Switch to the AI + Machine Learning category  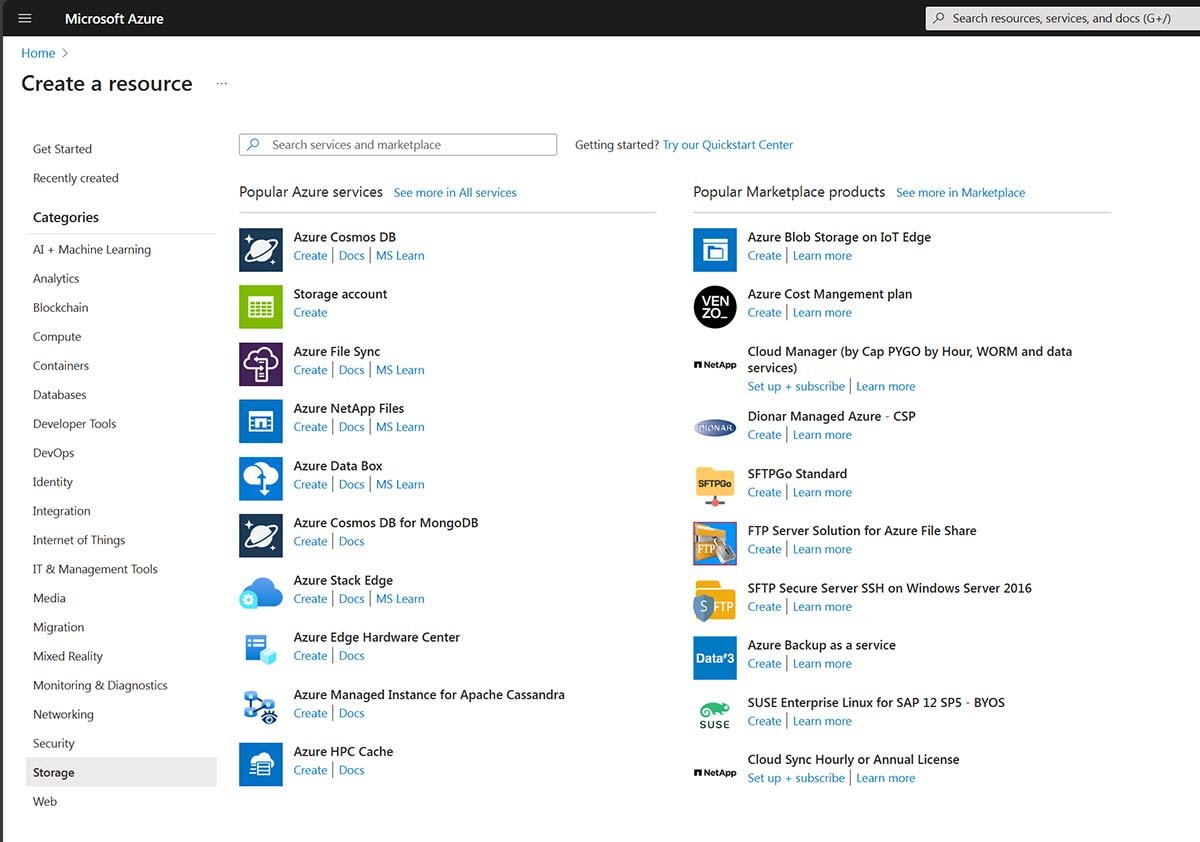coord(92,249)
